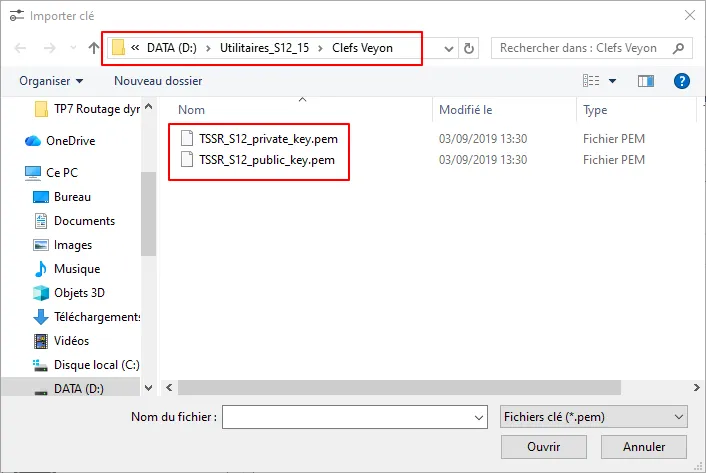Open the Organiser menu
This screenshot has width=706, height=473.
click(x=51, y=81)
